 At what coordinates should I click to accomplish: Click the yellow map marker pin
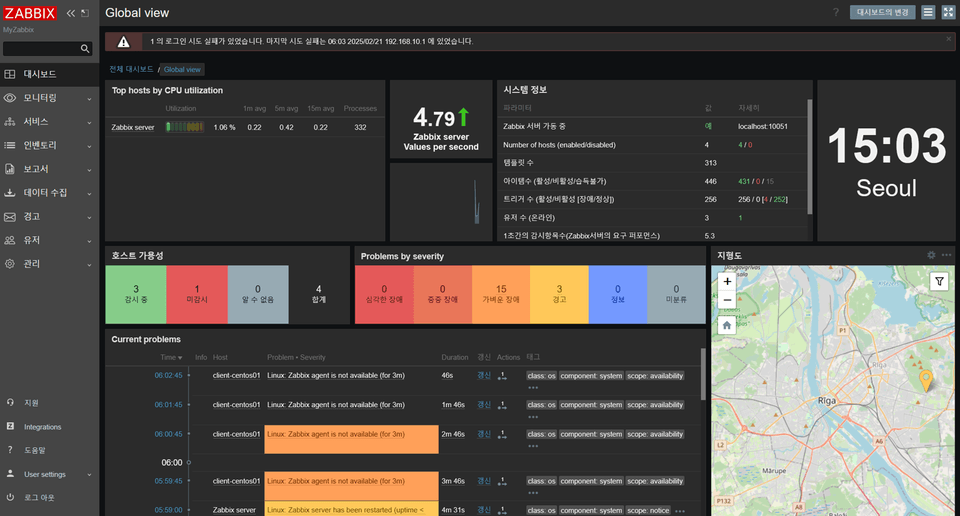tap(926, 380)
